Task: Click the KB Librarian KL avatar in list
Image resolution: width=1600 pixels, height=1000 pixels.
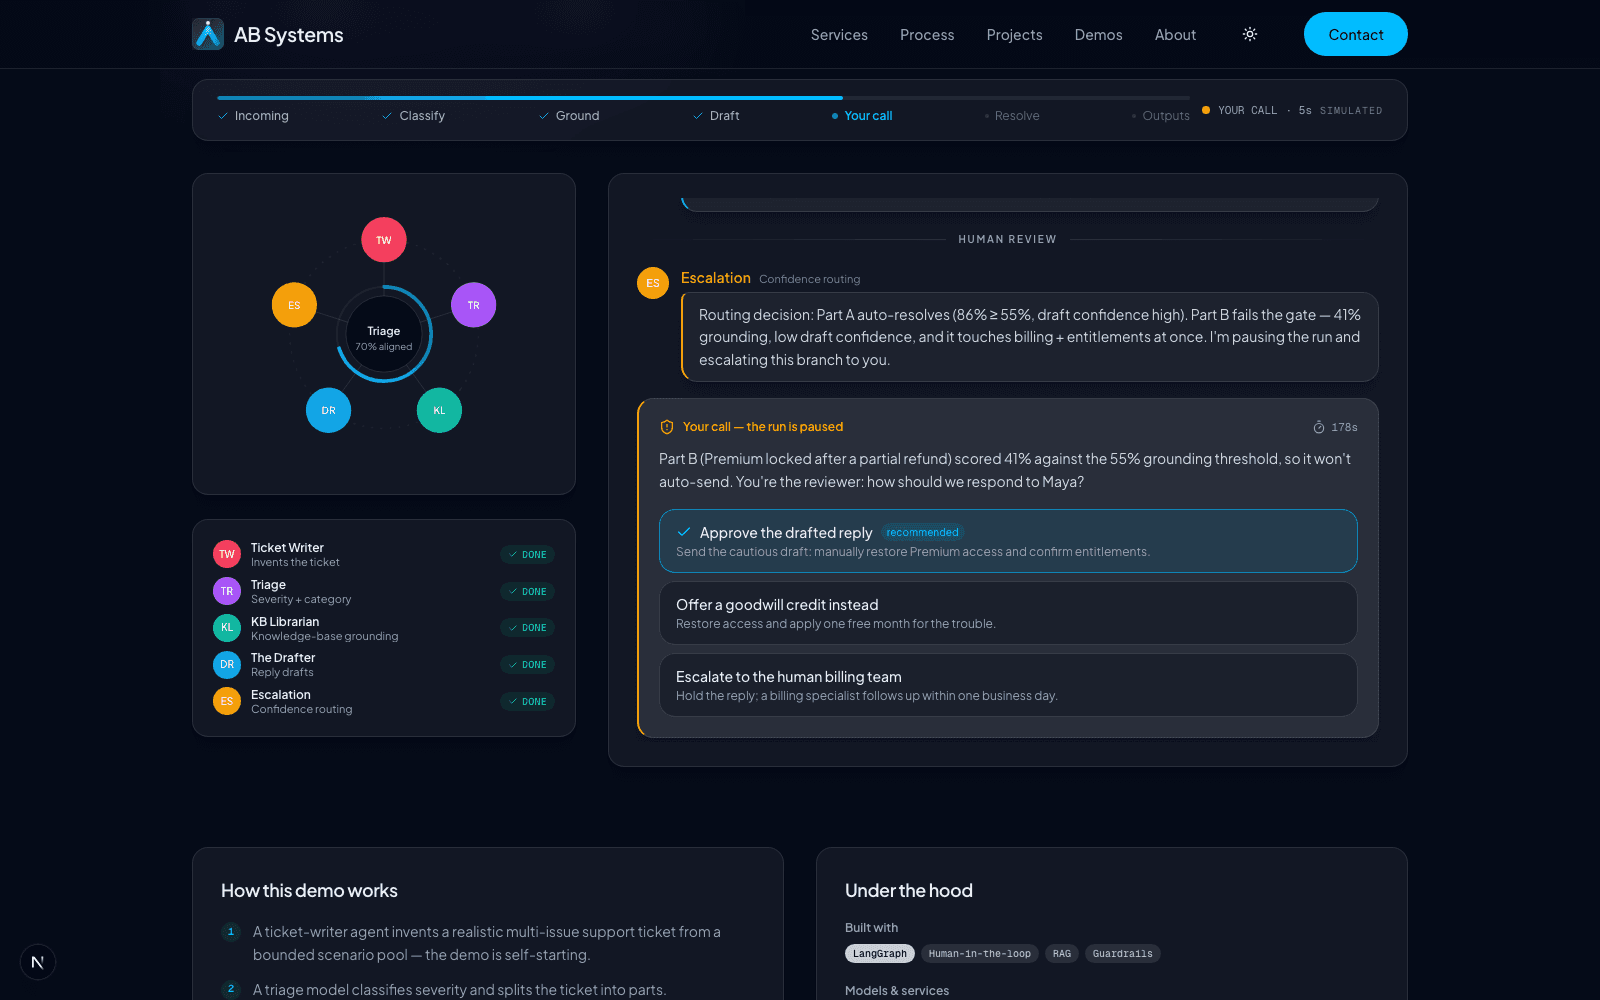Action: (x=227, y=628)
